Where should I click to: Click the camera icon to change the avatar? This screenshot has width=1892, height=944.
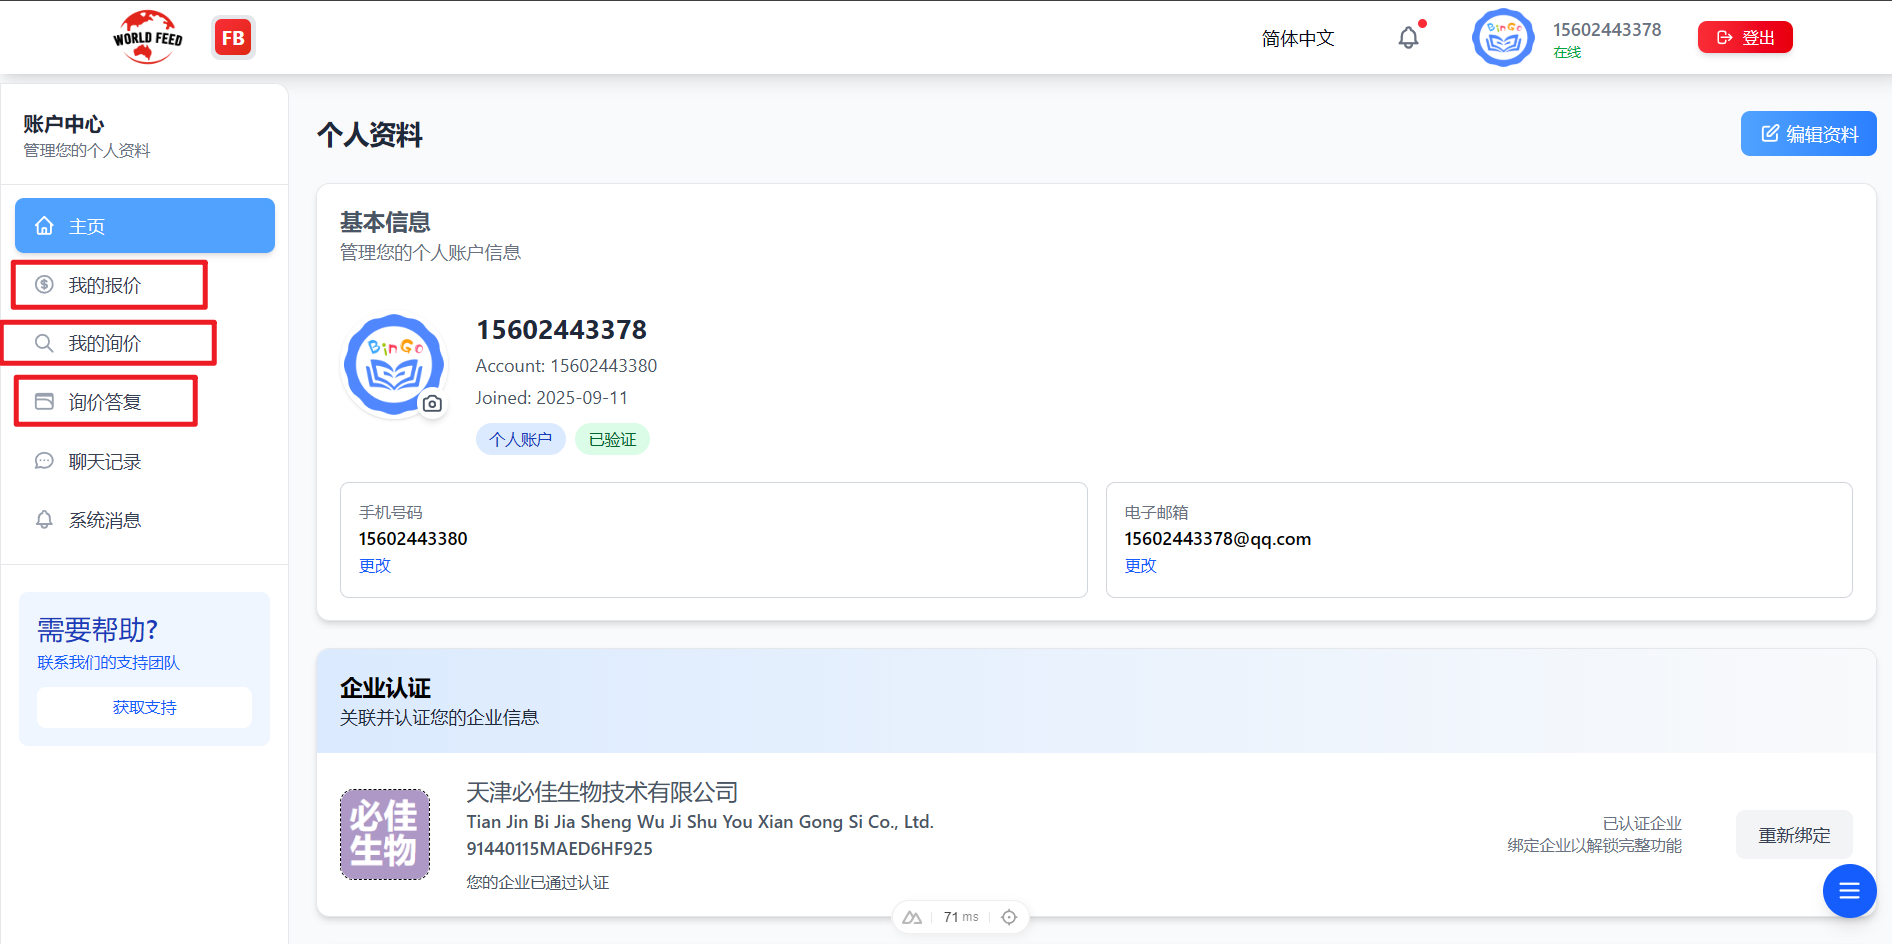[x=432, y=404]
